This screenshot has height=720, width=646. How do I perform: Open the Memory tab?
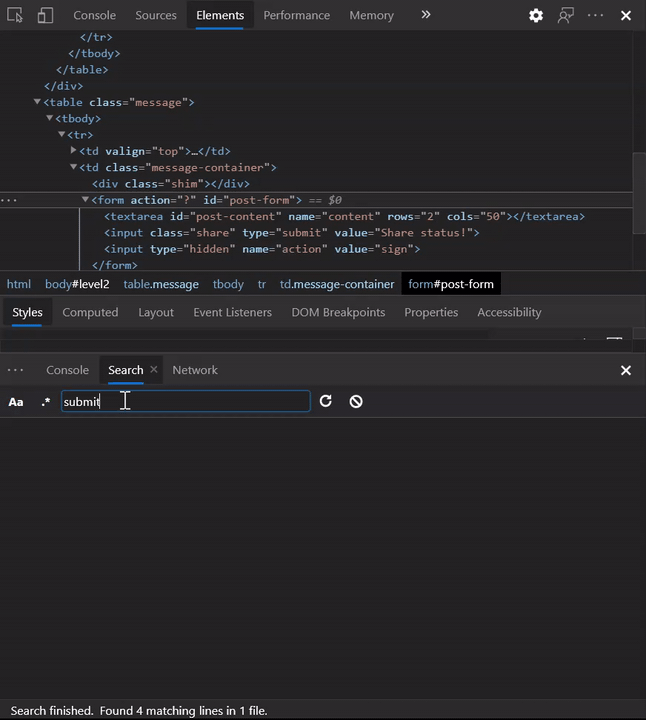tap(371, 15)
